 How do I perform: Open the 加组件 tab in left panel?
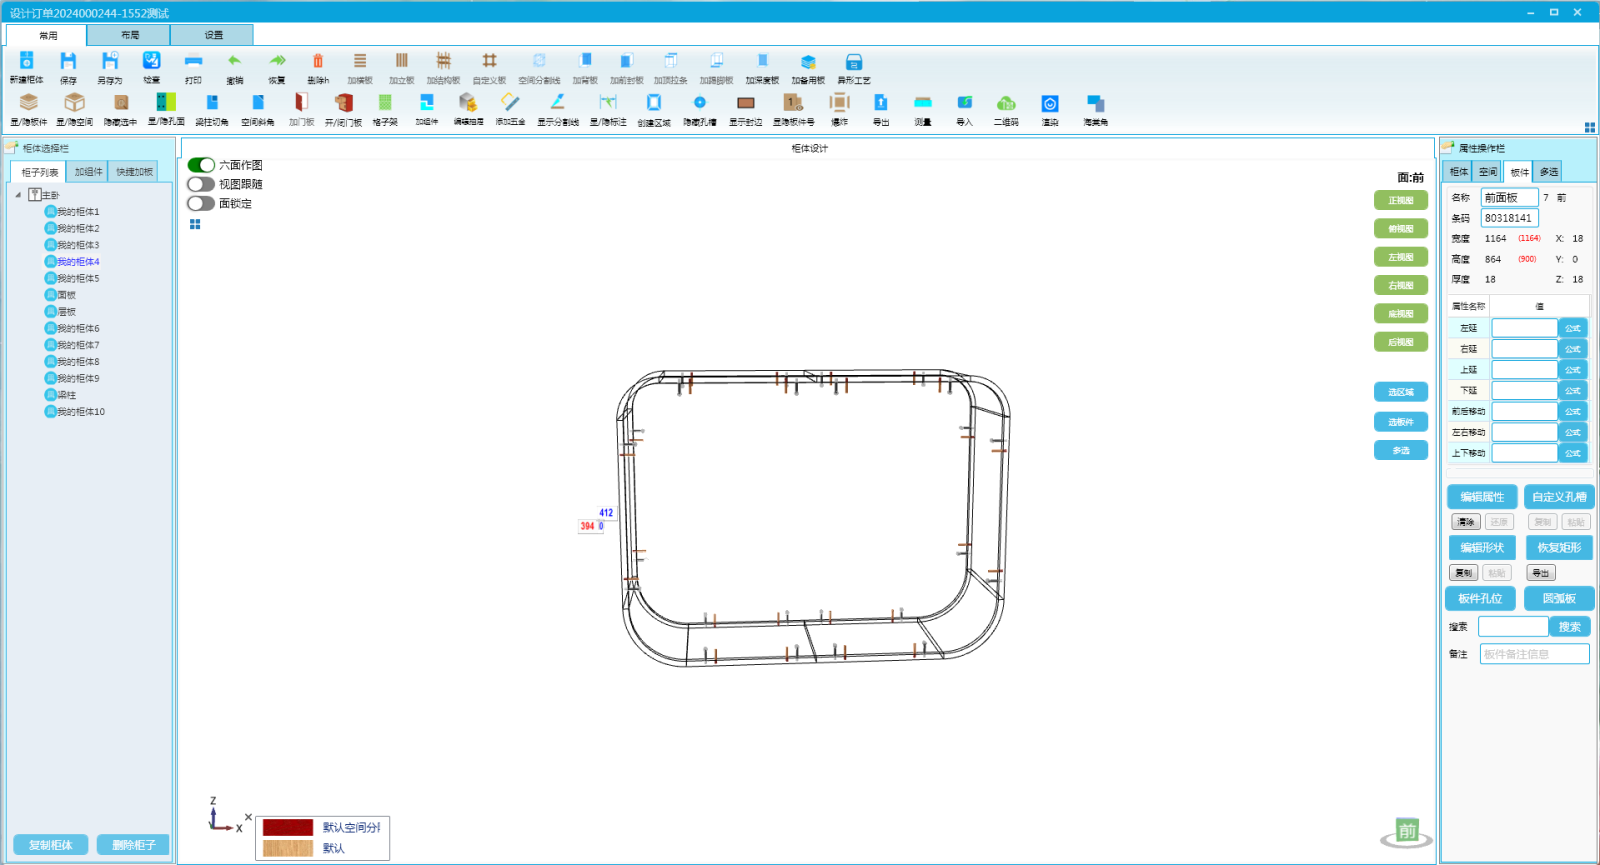tap(89, 172)
